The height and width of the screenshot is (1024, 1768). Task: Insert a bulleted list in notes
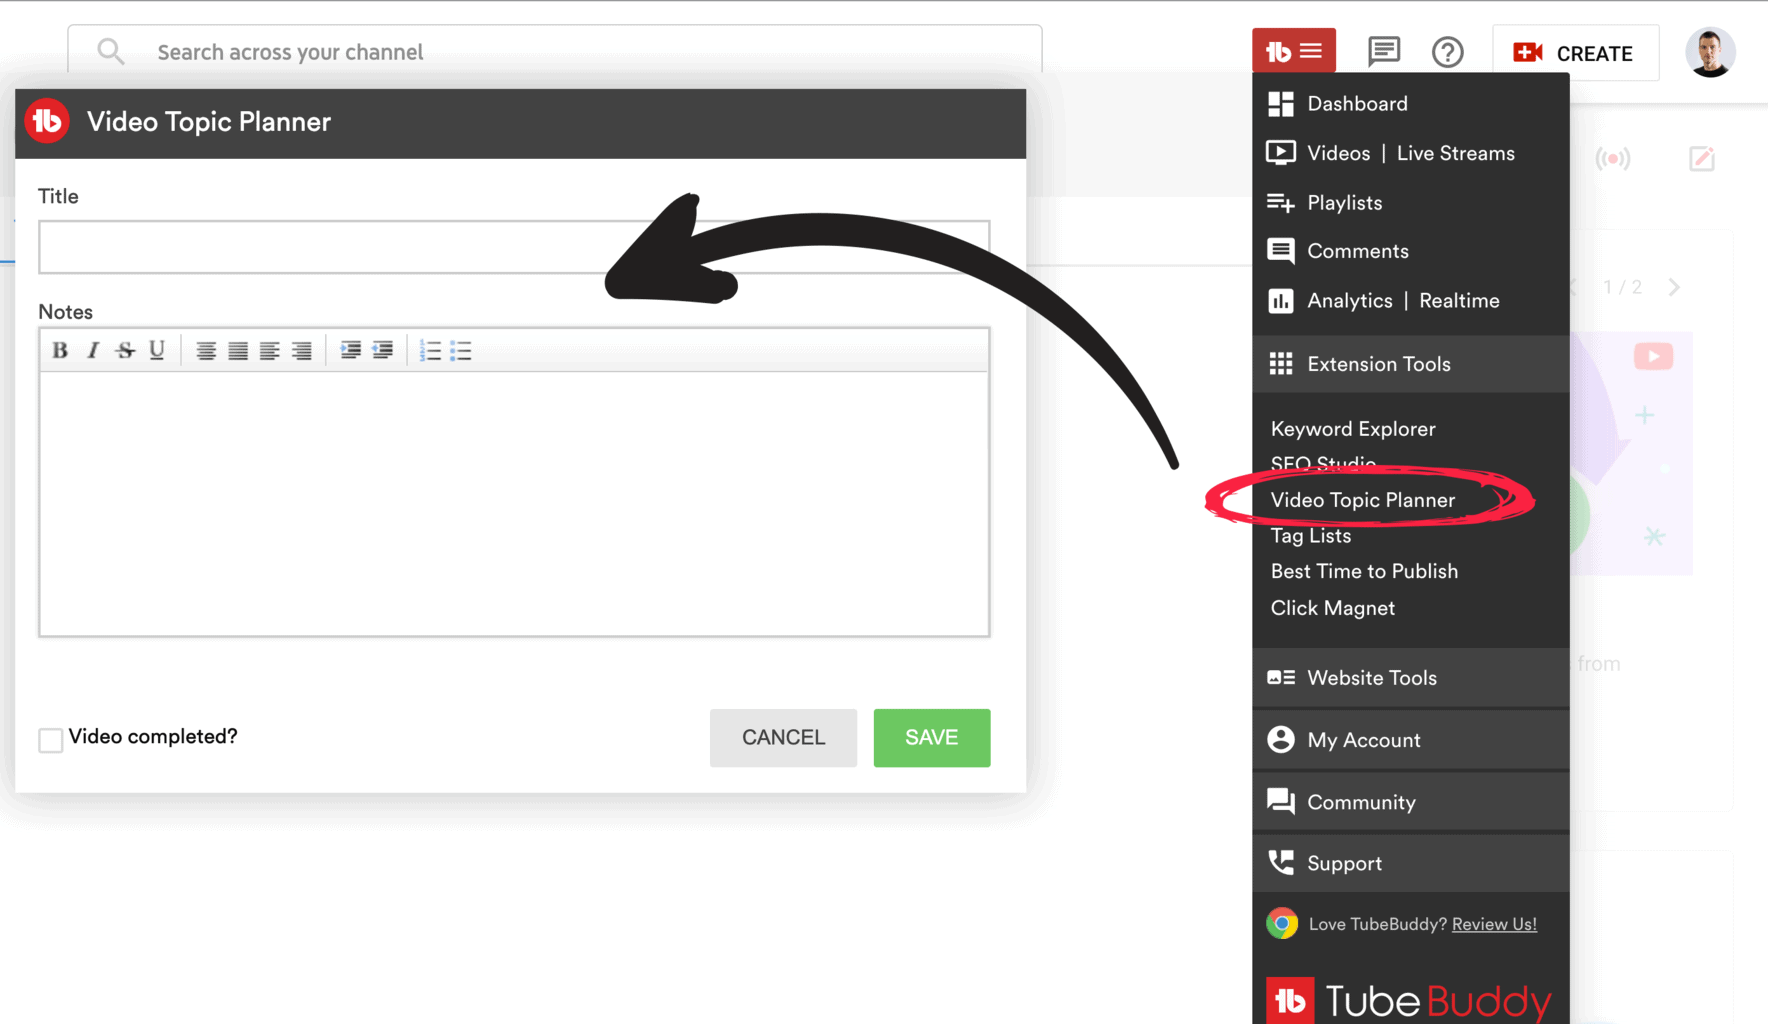click(461, 351)
